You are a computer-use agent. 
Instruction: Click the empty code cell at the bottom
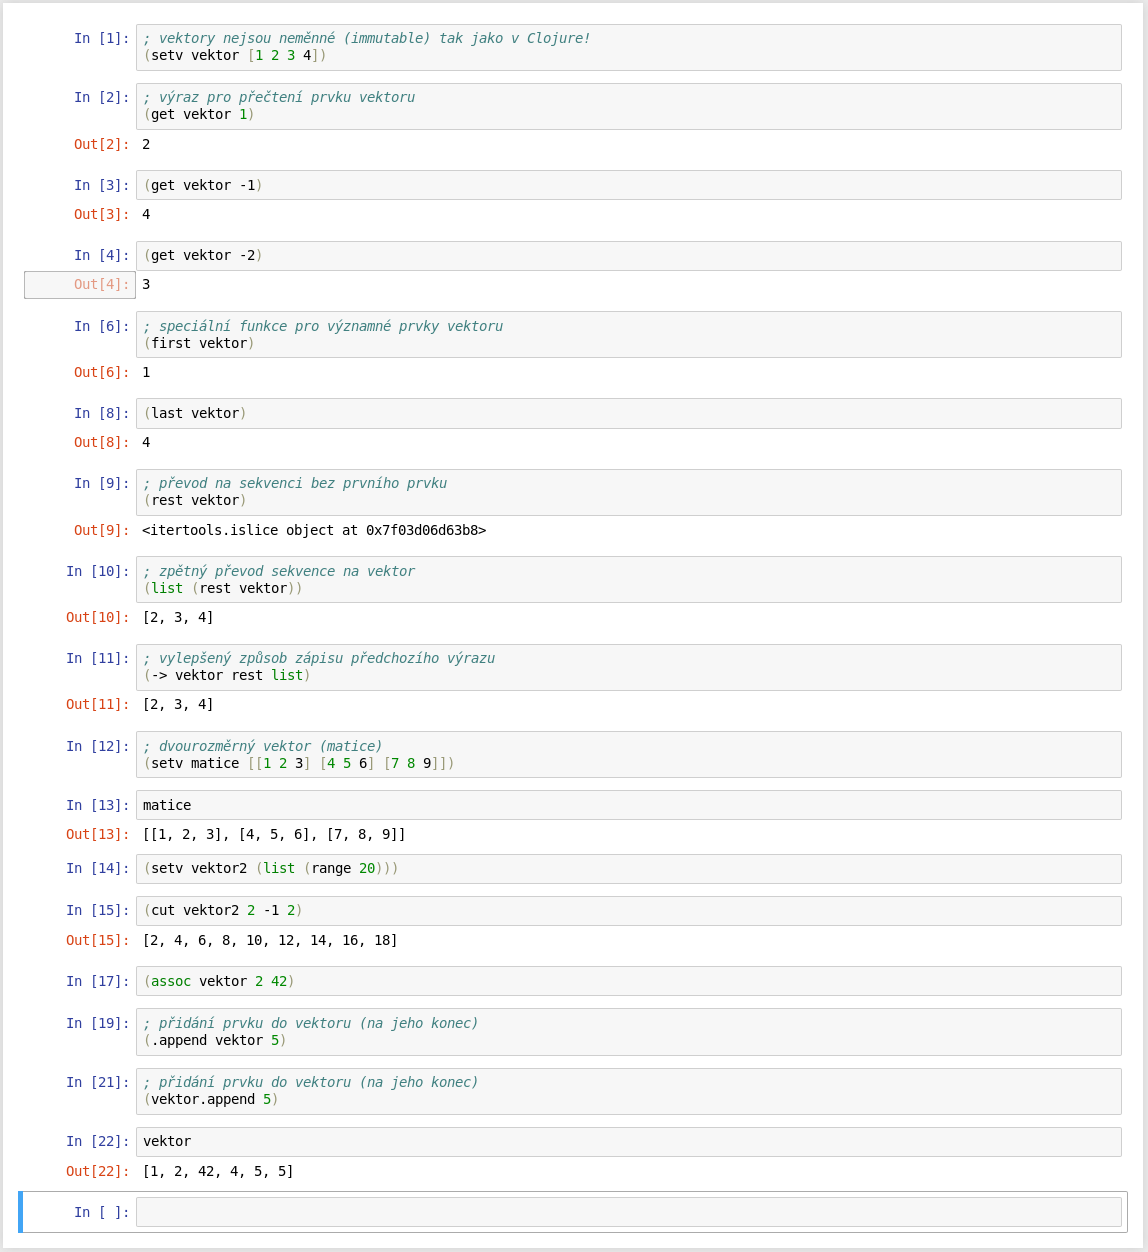628,1212
